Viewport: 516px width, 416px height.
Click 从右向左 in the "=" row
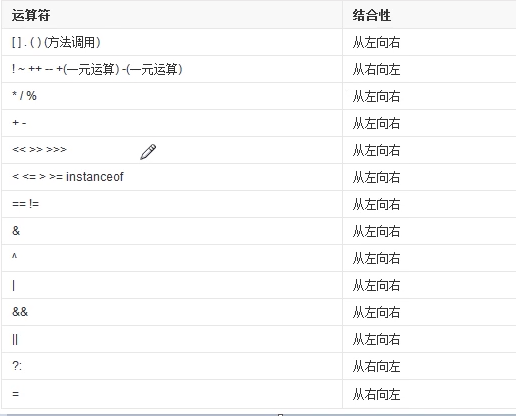coord(376,394)
